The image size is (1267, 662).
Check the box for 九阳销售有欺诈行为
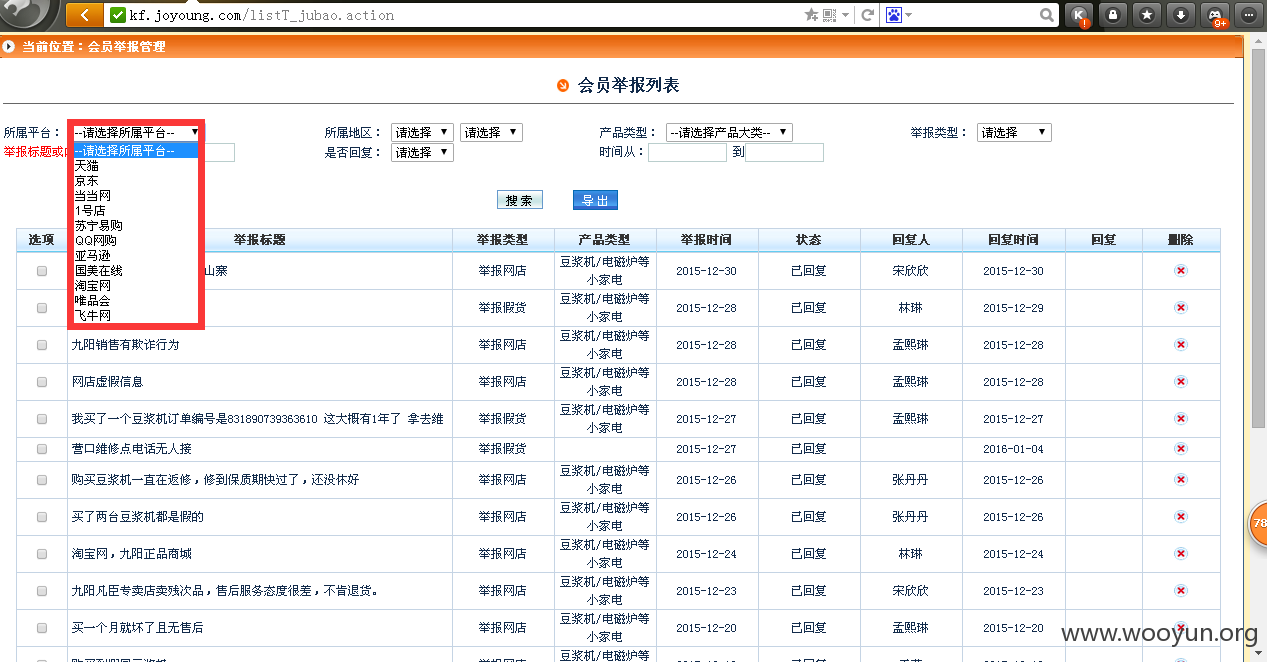coord(42,345)
